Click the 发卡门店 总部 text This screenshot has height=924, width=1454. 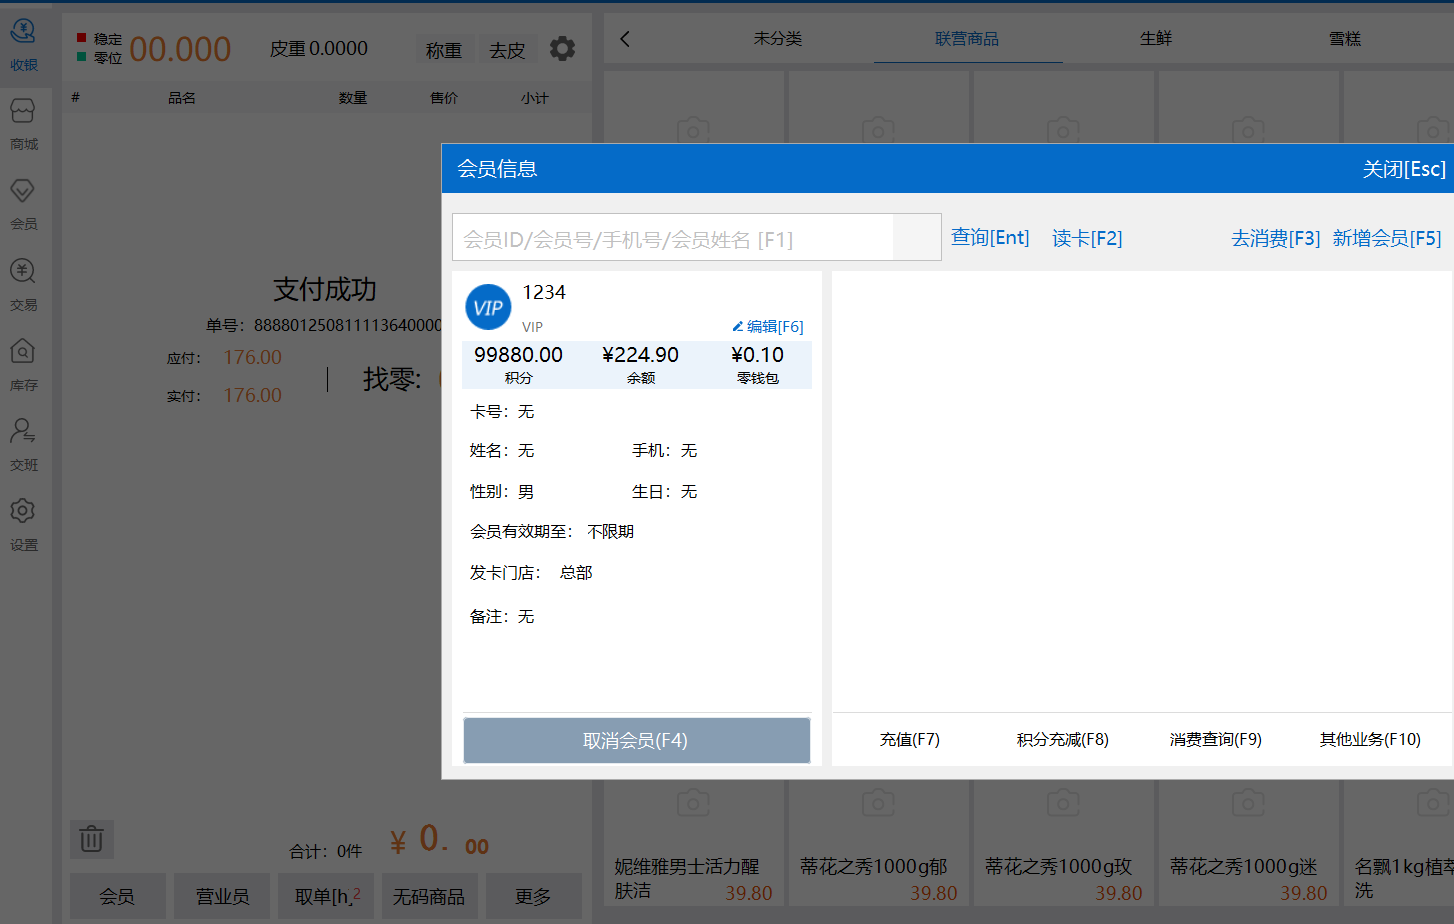[x=531, y=572]
